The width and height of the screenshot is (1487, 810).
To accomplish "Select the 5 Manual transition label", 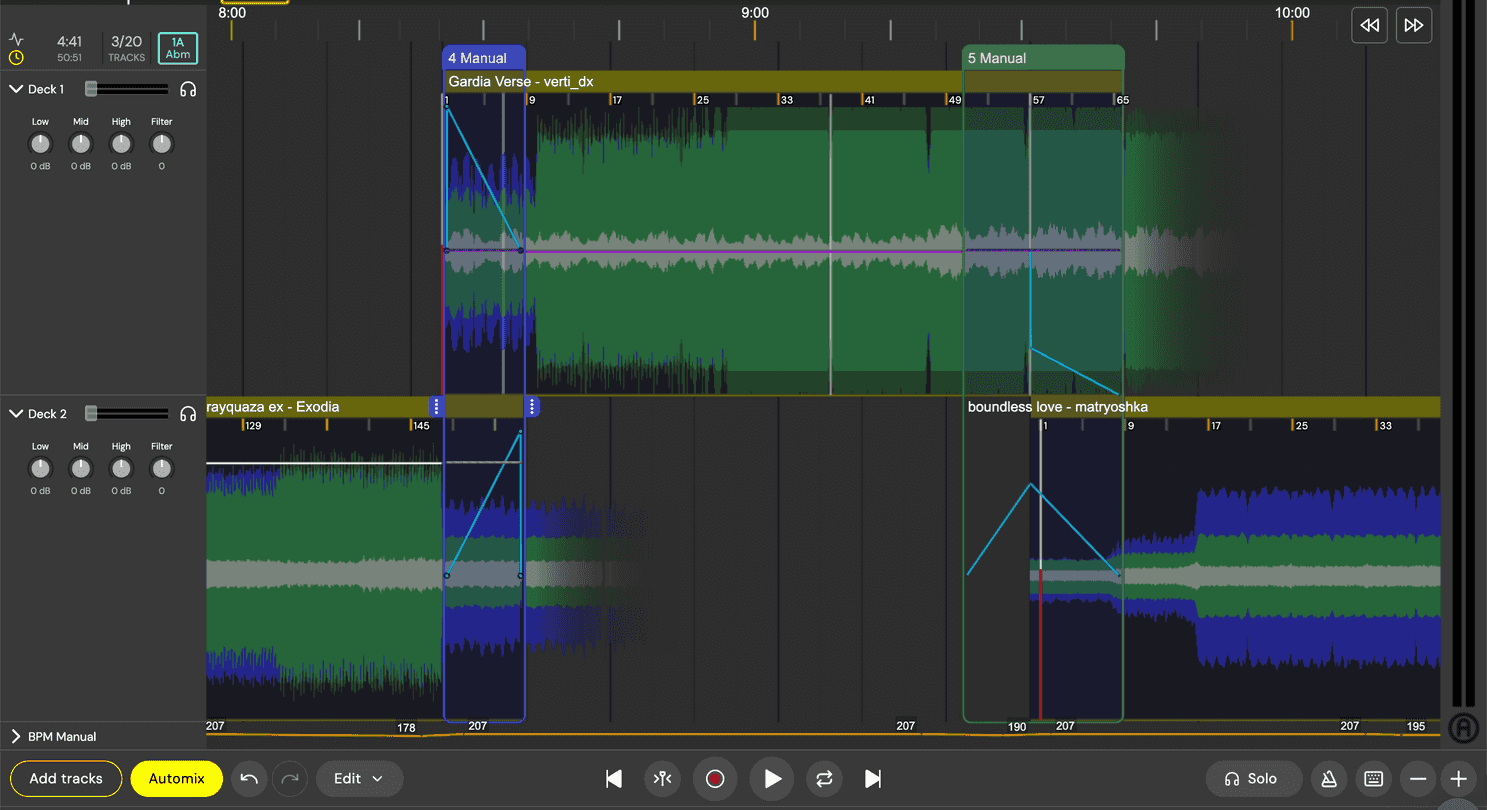I will pos(1001,57).
